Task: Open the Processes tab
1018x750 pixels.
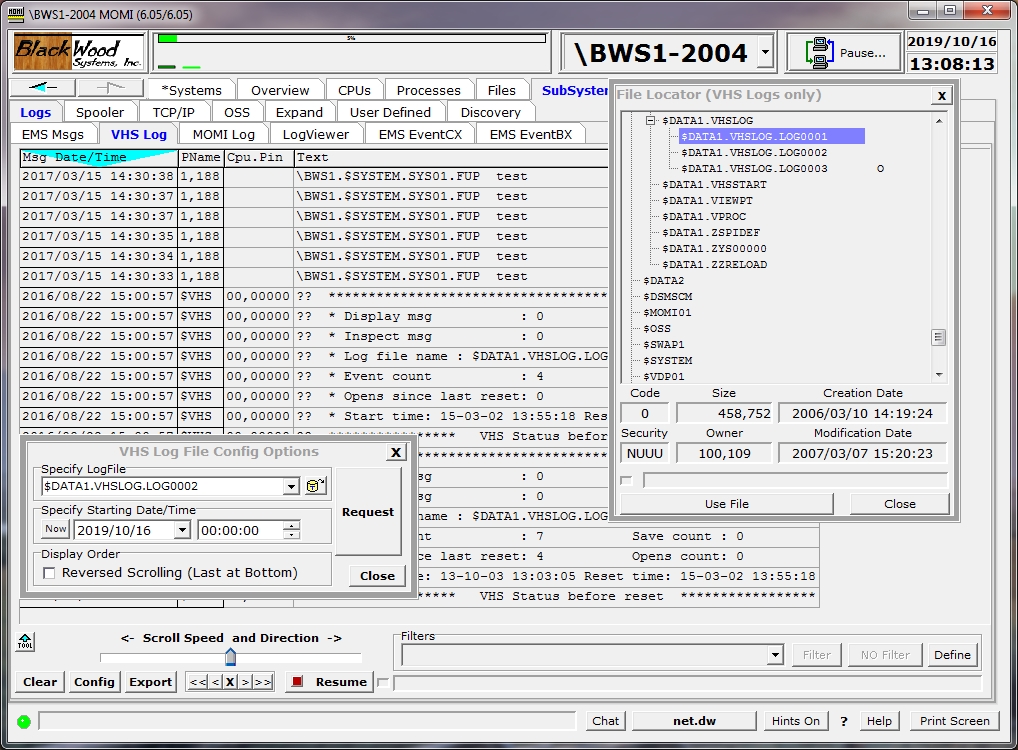Action: [428, 90]
